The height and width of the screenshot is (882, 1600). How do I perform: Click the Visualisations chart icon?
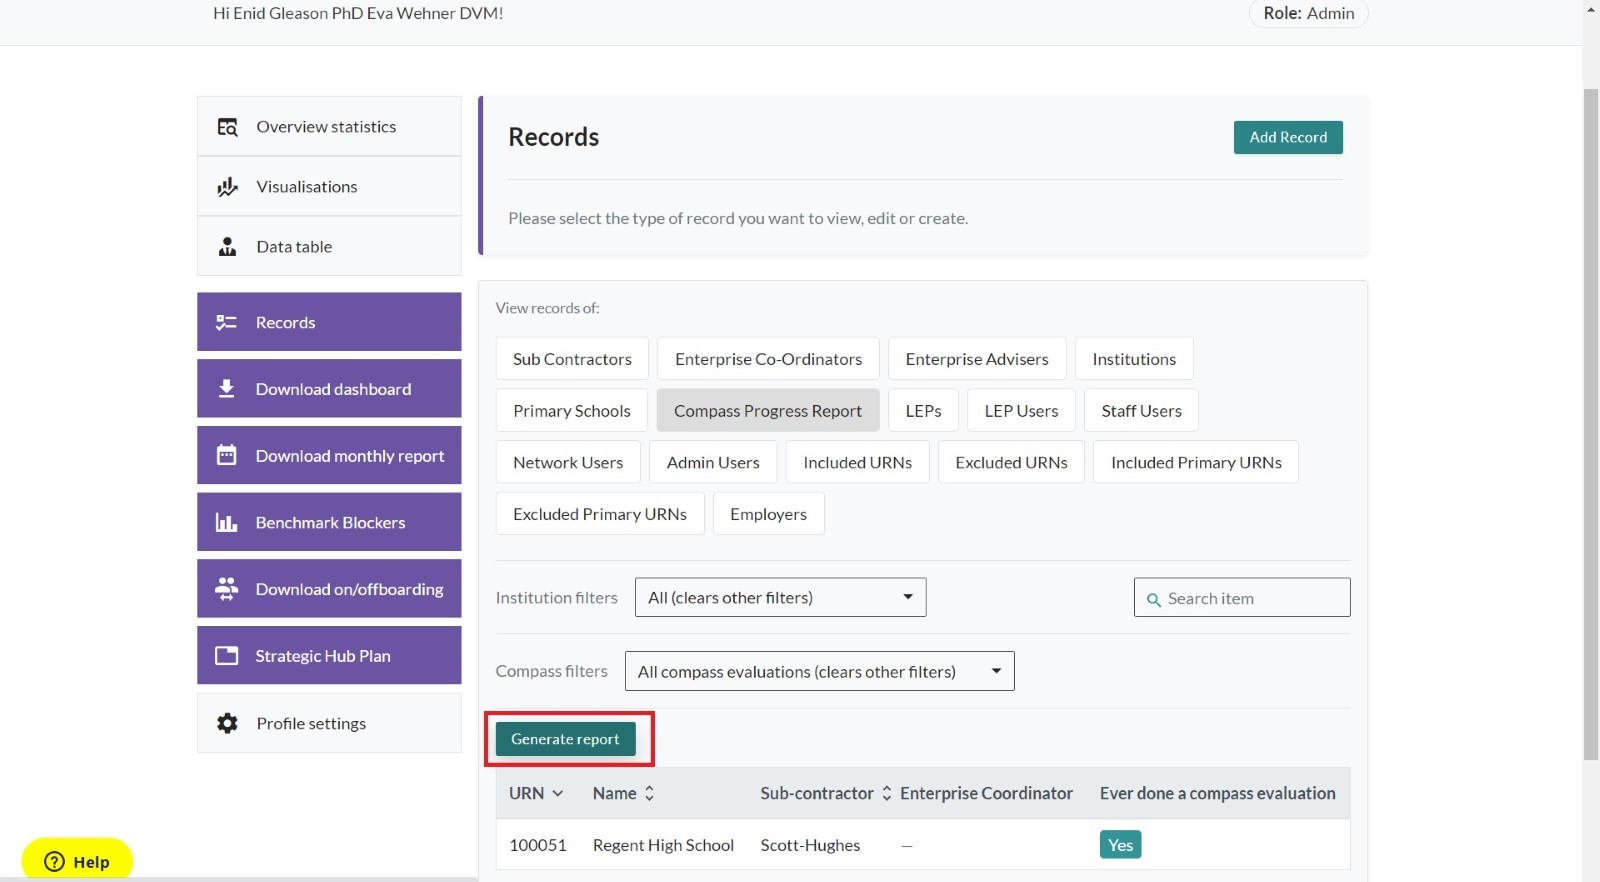coord(228,187)
